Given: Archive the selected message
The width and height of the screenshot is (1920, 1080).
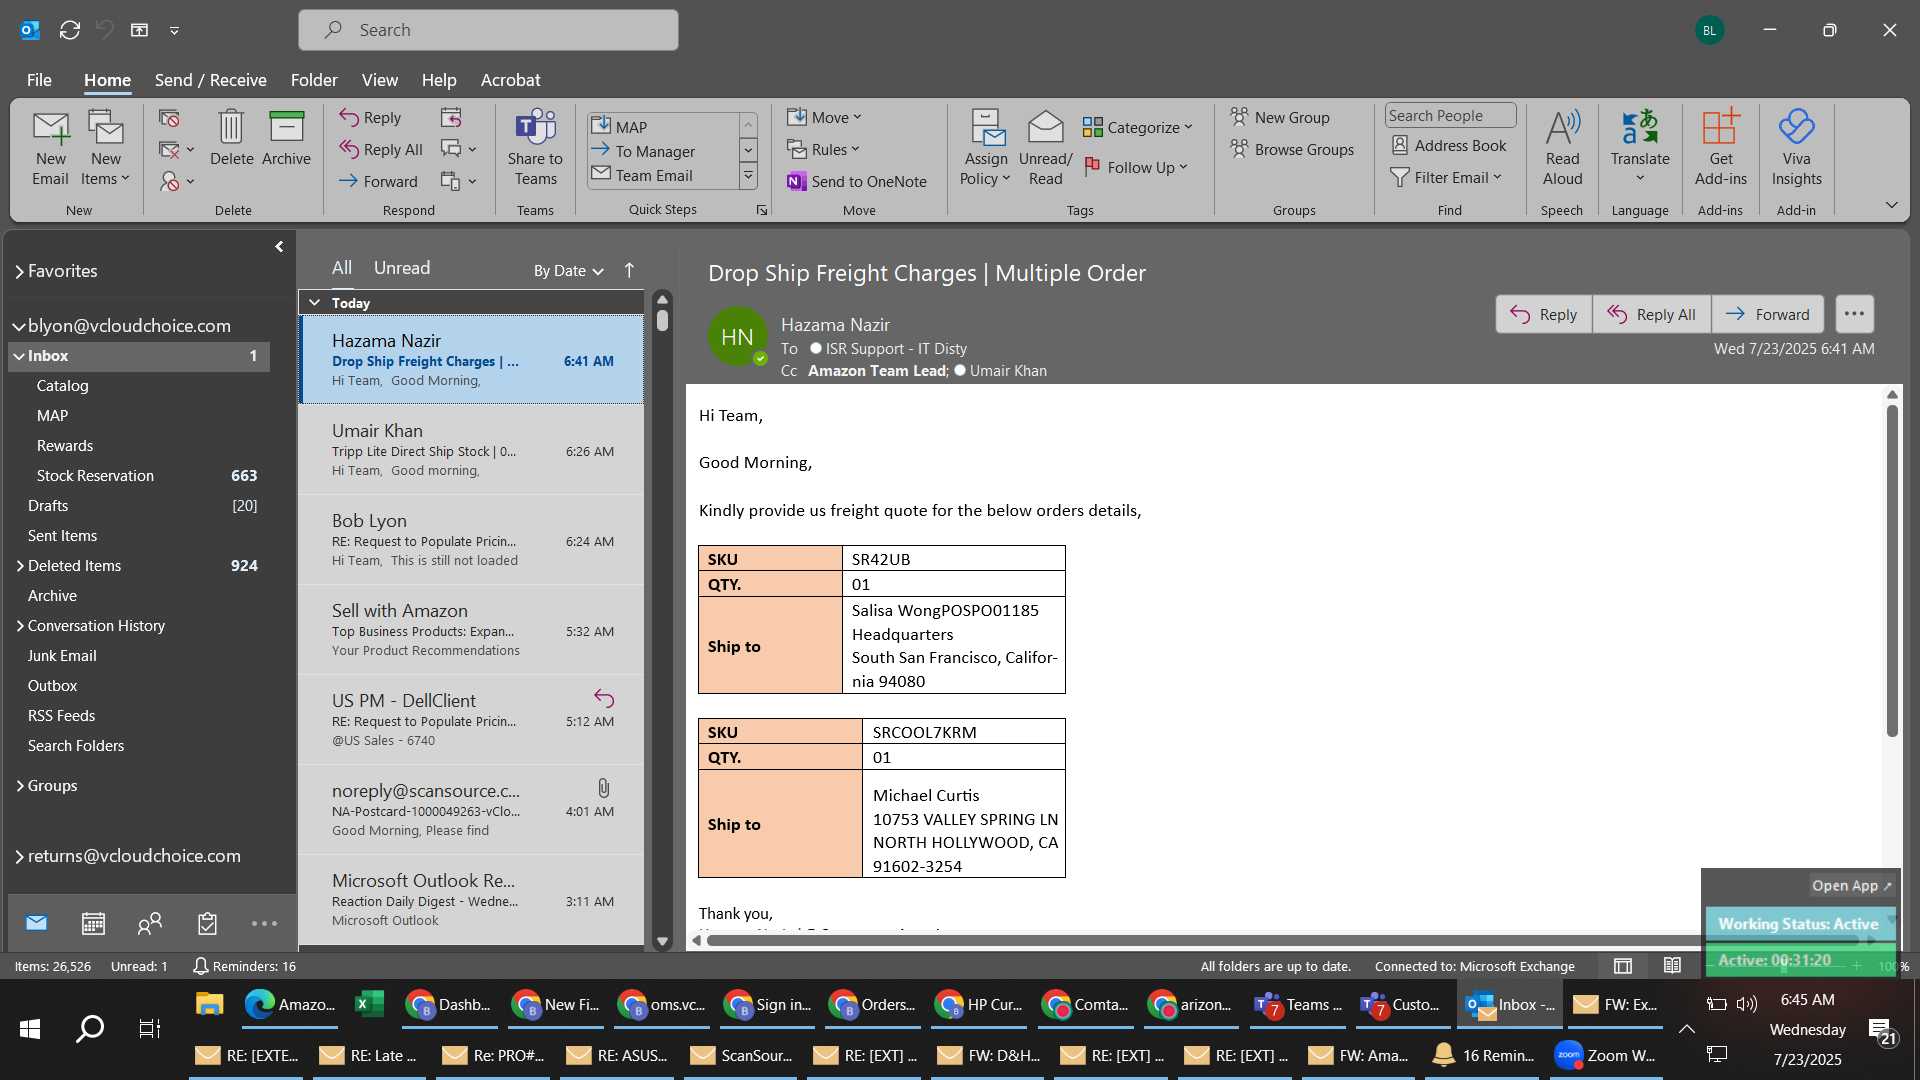Looking at the screenshot, I should (286, 138).
